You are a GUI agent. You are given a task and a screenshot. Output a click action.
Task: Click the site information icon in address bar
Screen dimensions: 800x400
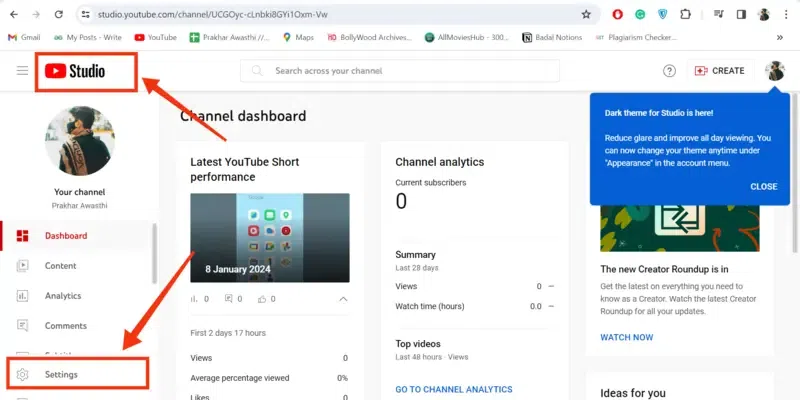tap(86, 15)
